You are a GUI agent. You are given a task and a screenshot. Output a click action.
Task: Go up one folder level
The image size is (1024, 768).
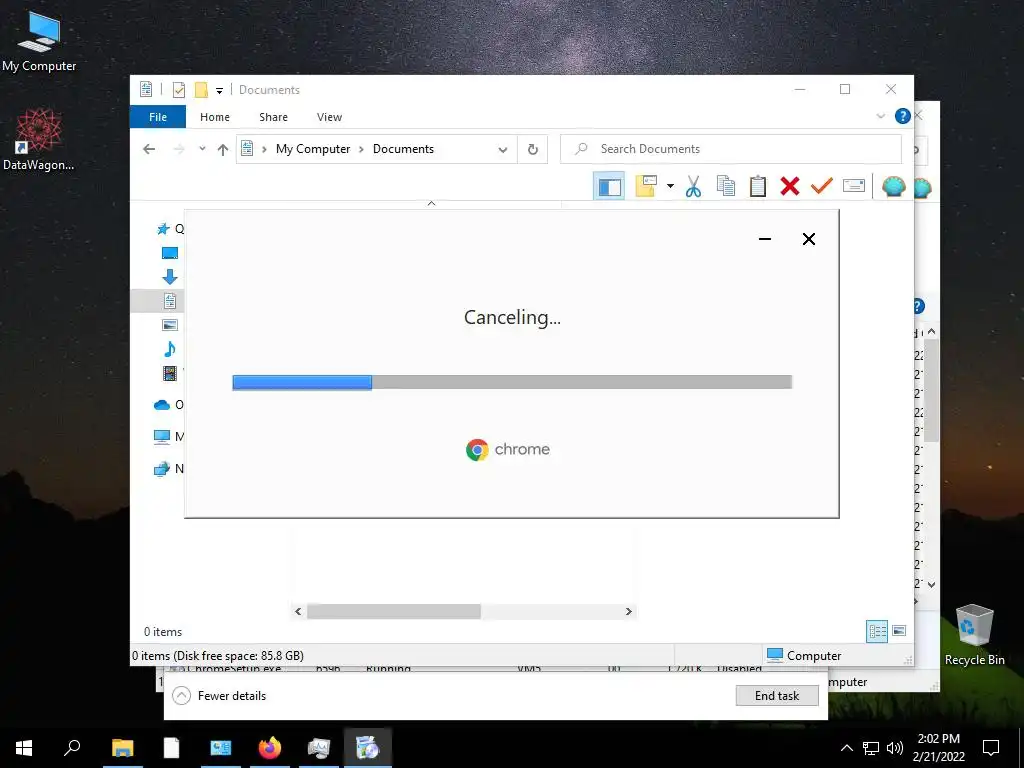point(223,150)
